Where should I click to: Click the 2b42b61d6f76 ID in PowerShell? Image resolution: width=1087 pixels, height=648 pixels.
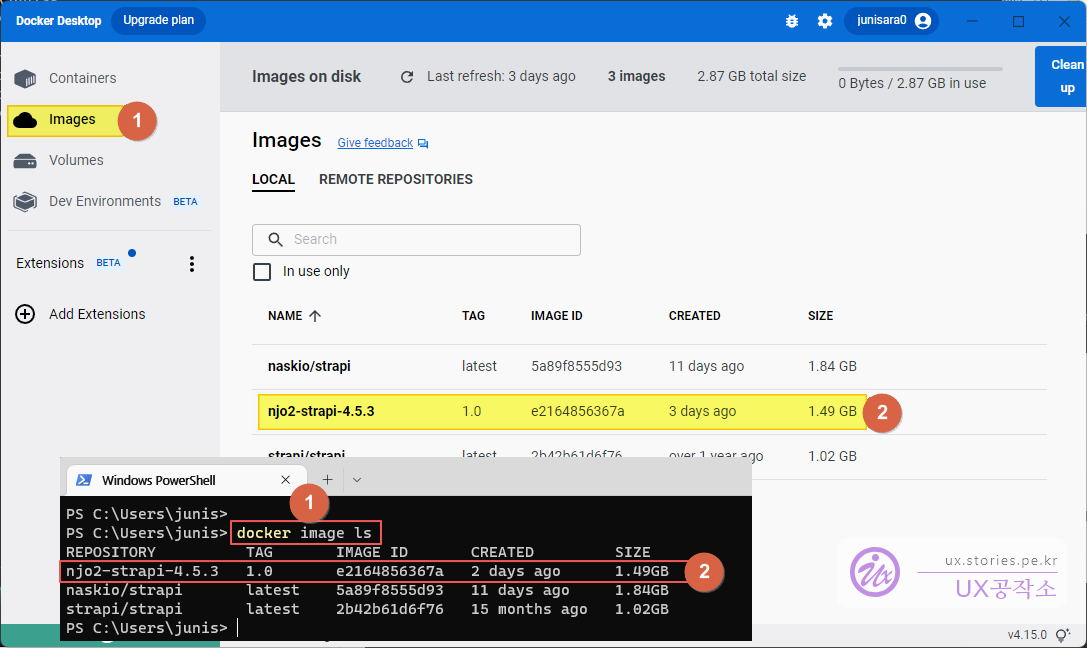click(x=390, y=609)
